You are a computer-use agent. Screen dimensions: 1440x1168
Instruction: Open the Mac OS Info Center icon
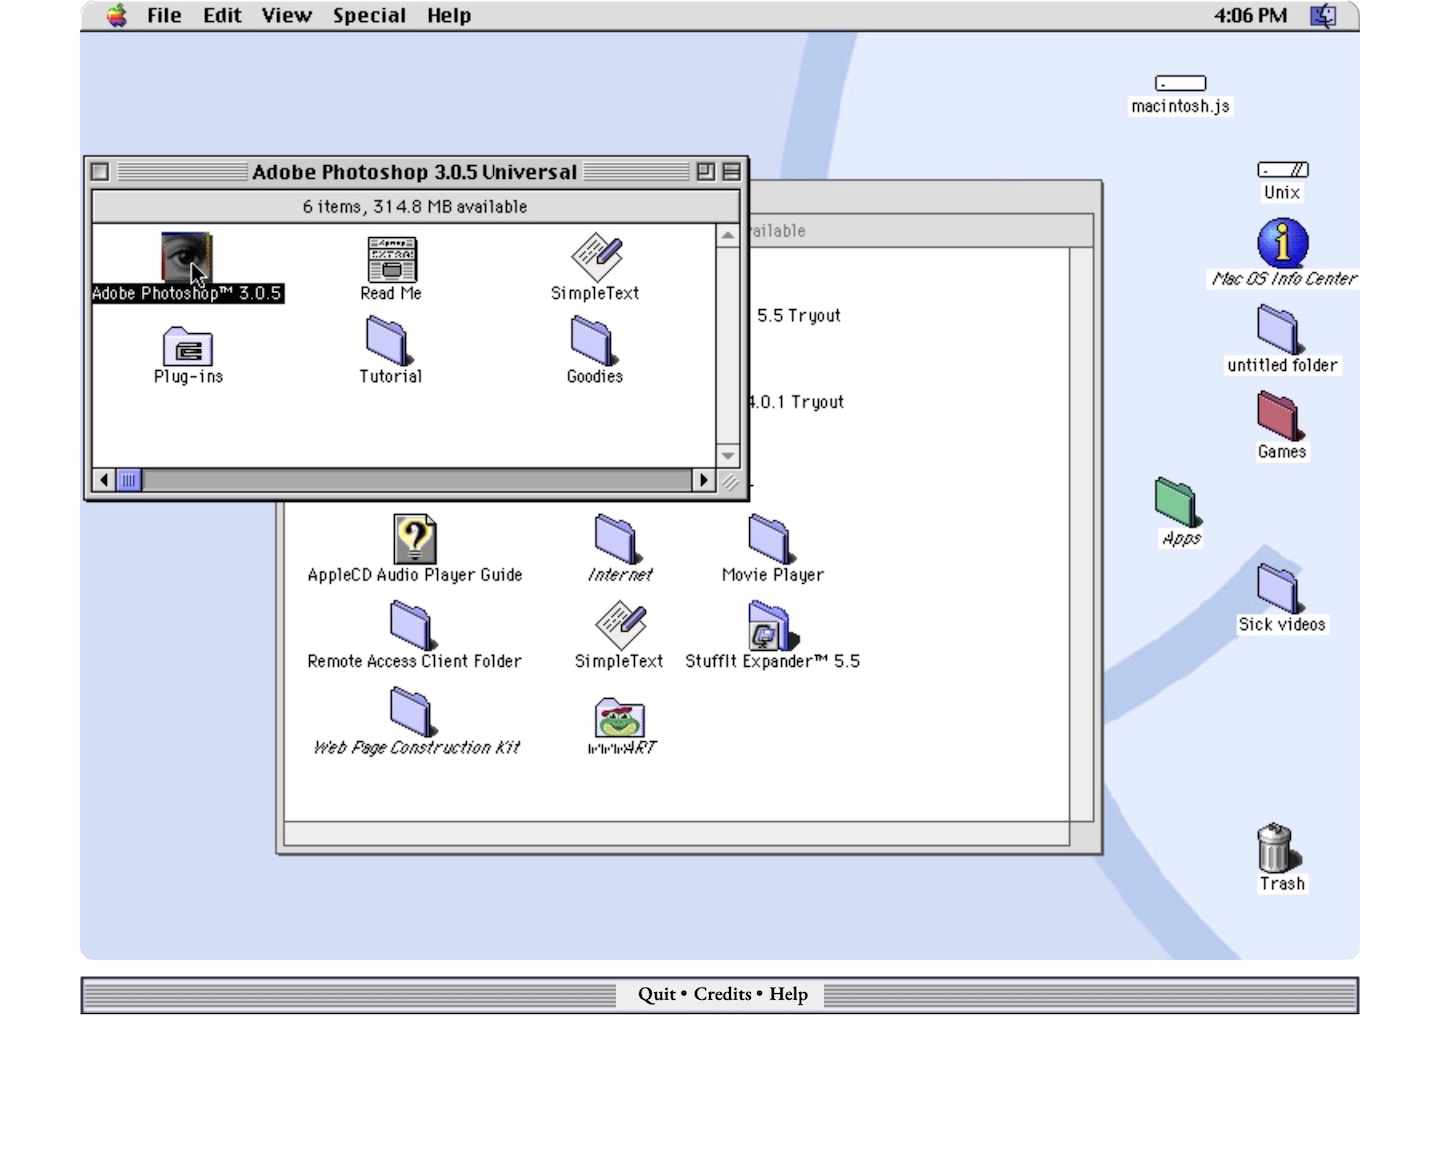1283,243
